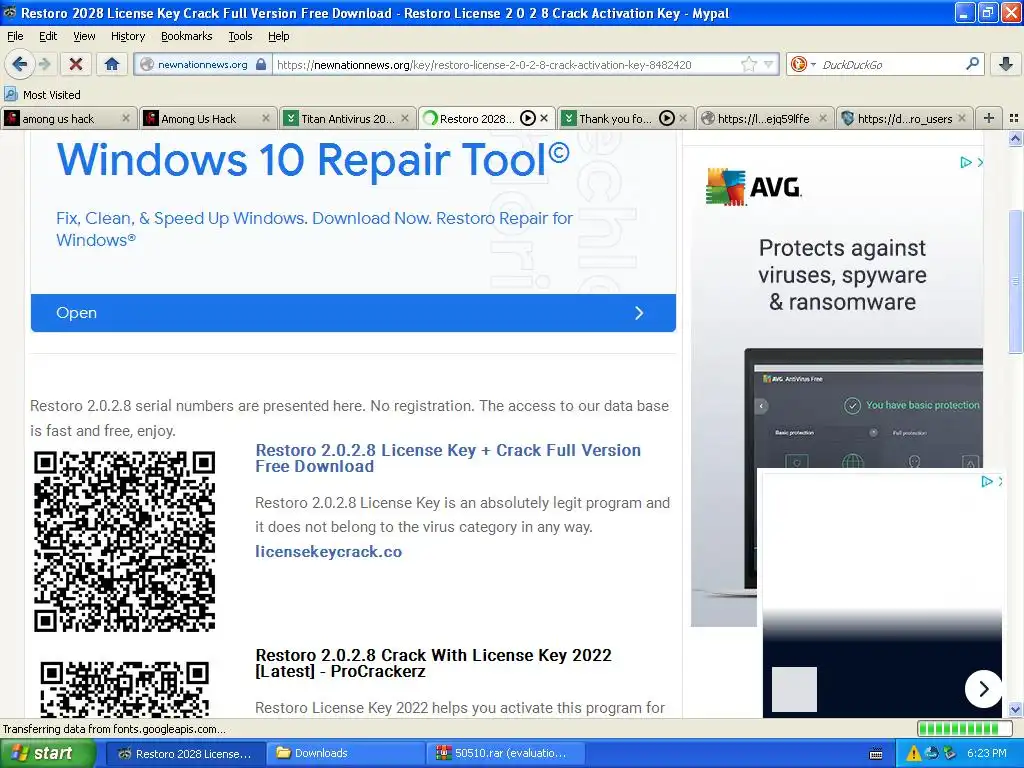Click the Forward arrow button

[44, 64]
